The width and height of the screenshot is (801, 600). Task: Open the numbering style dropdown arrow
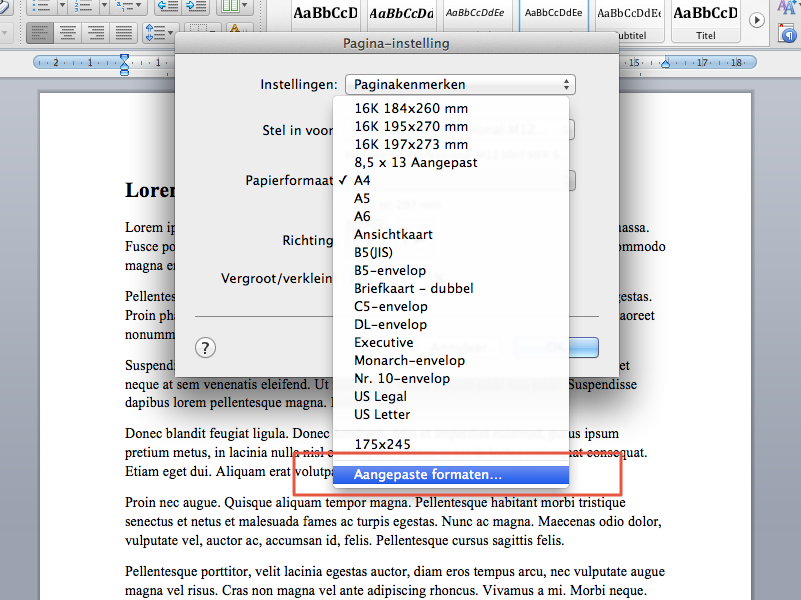104,6
